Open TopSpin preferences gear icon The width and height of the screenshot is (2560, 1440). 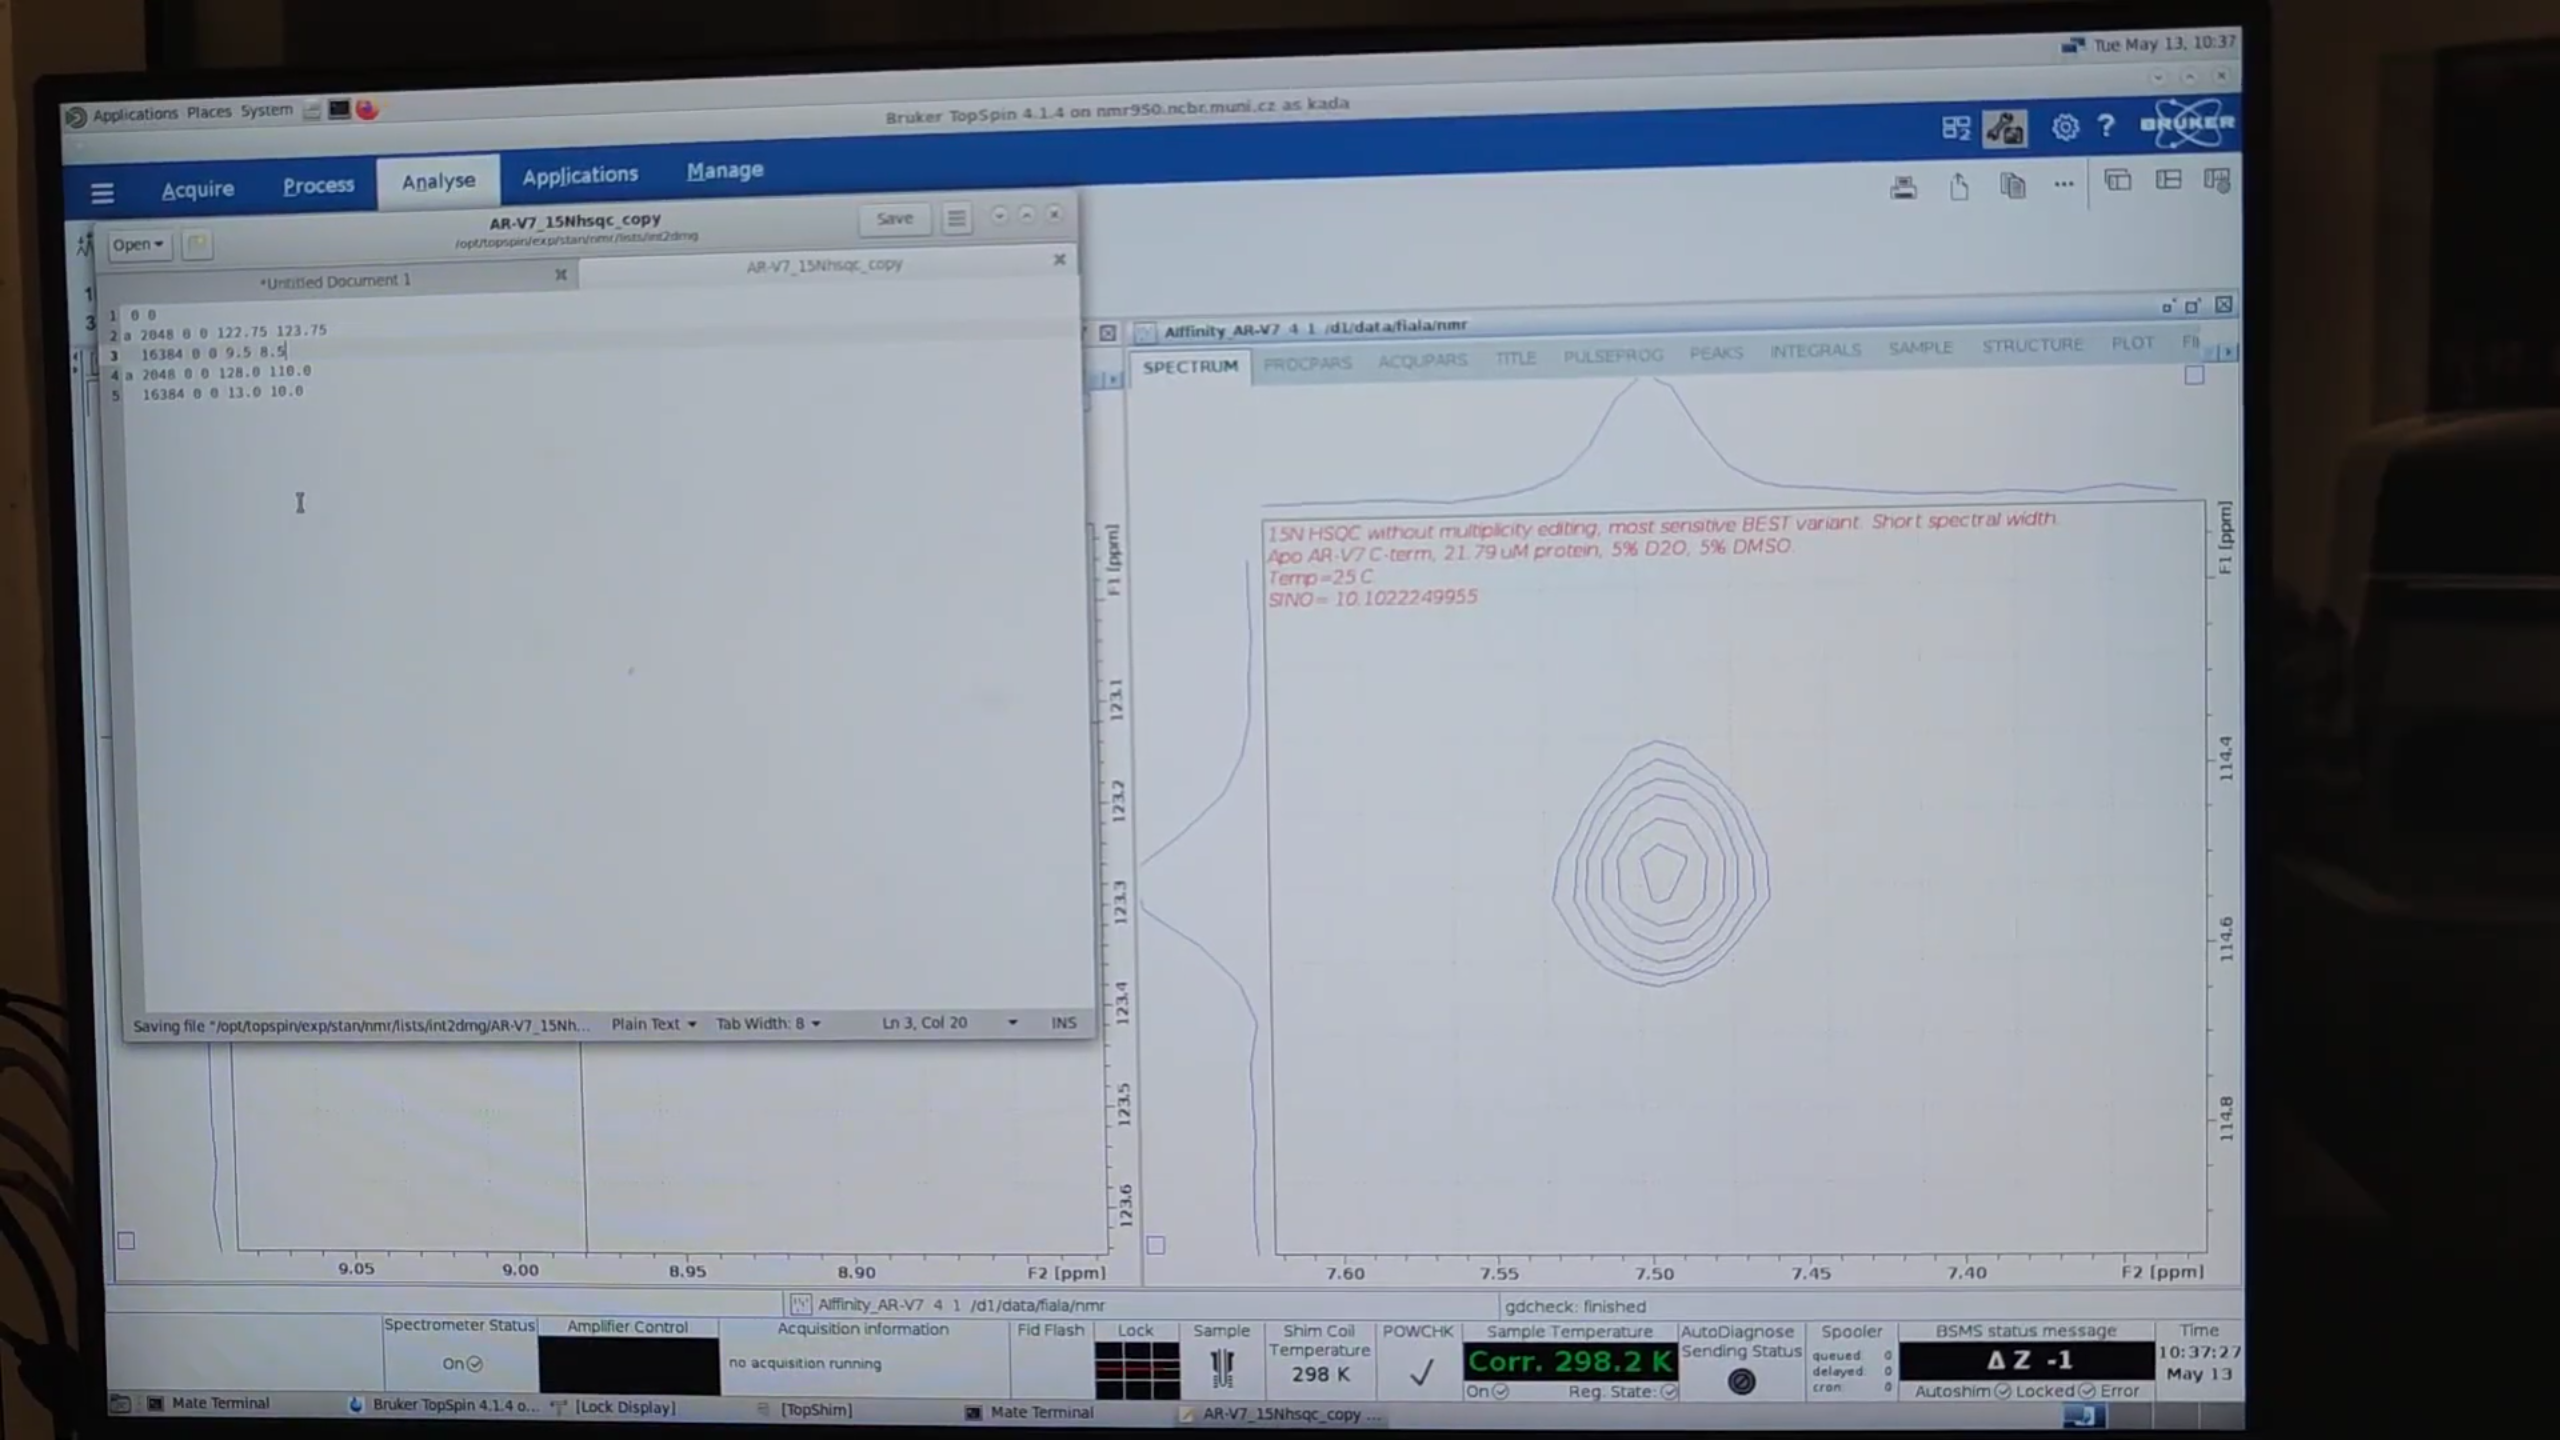point(2065,128)
